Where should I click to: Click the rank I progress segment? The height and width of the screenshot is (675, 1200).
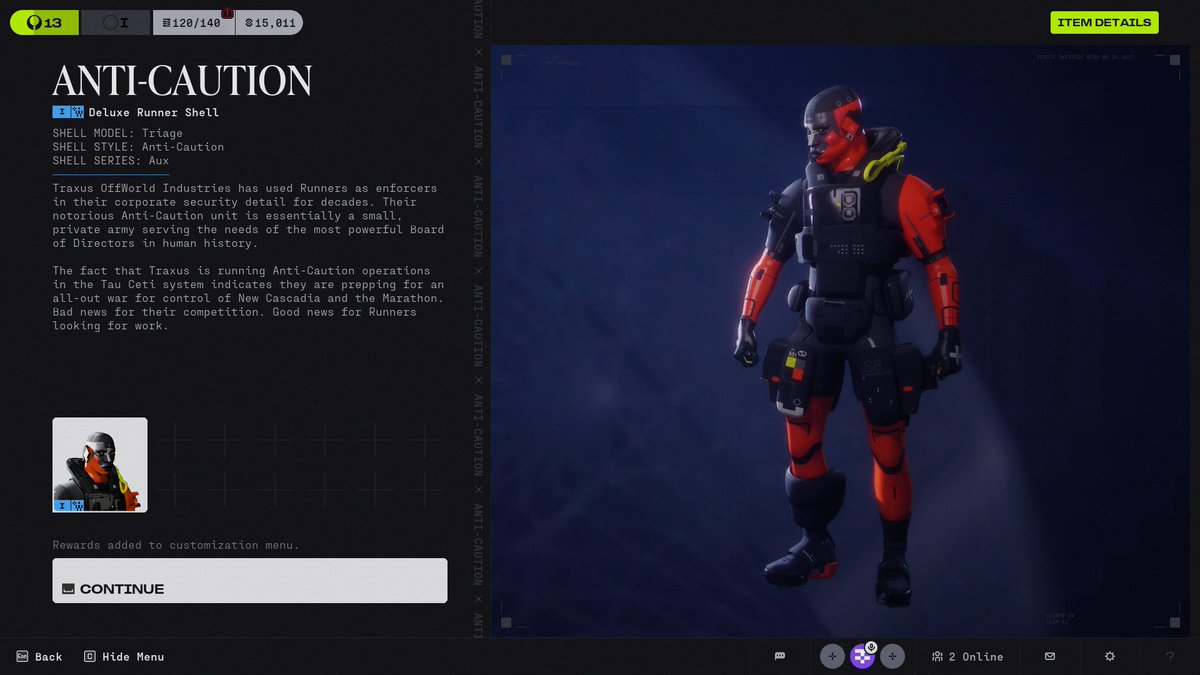(x=116, y=22)
